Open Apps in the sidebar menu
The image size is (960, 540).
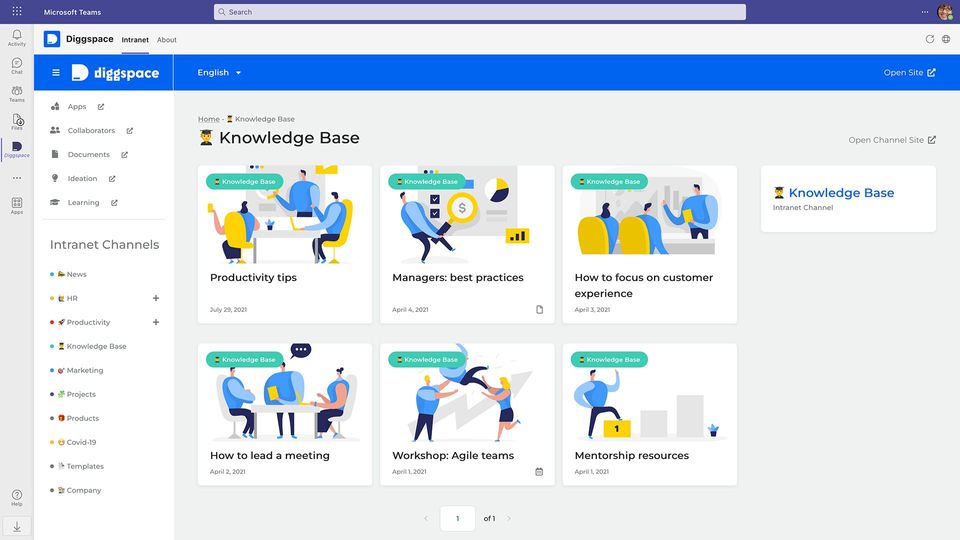[77, 107]
